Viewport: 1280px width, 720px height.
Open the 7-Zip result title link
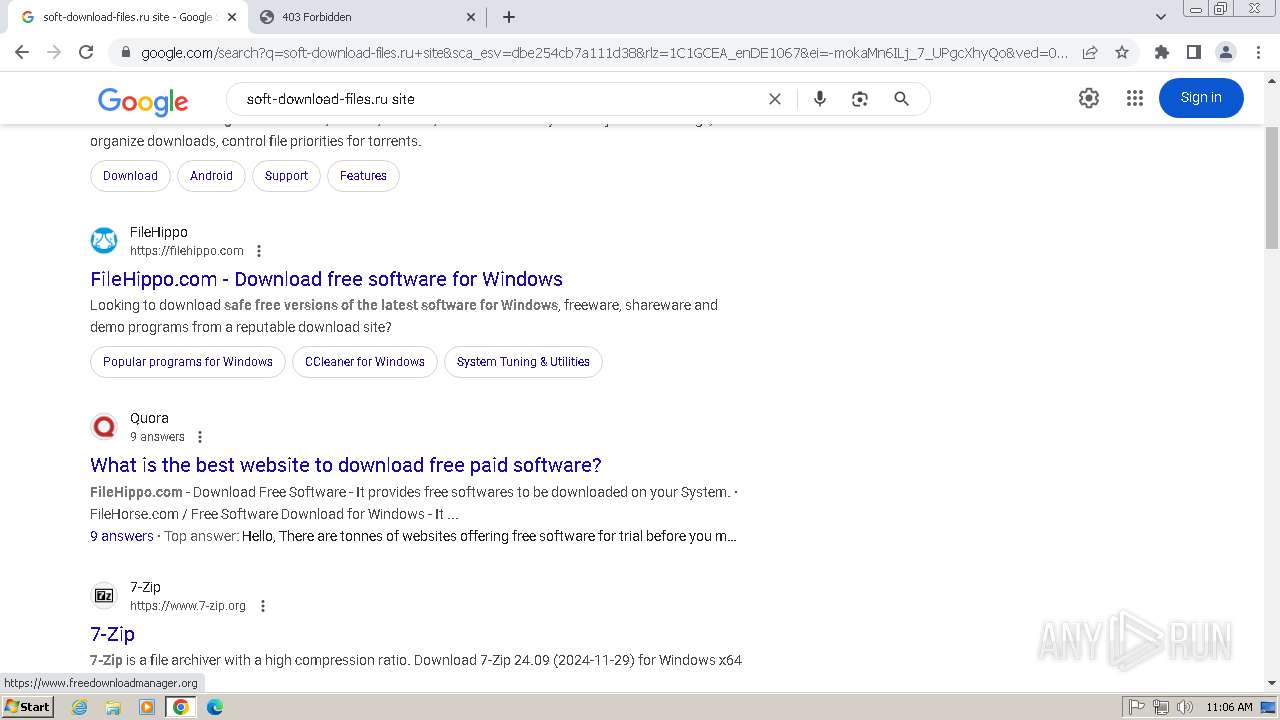112,634
